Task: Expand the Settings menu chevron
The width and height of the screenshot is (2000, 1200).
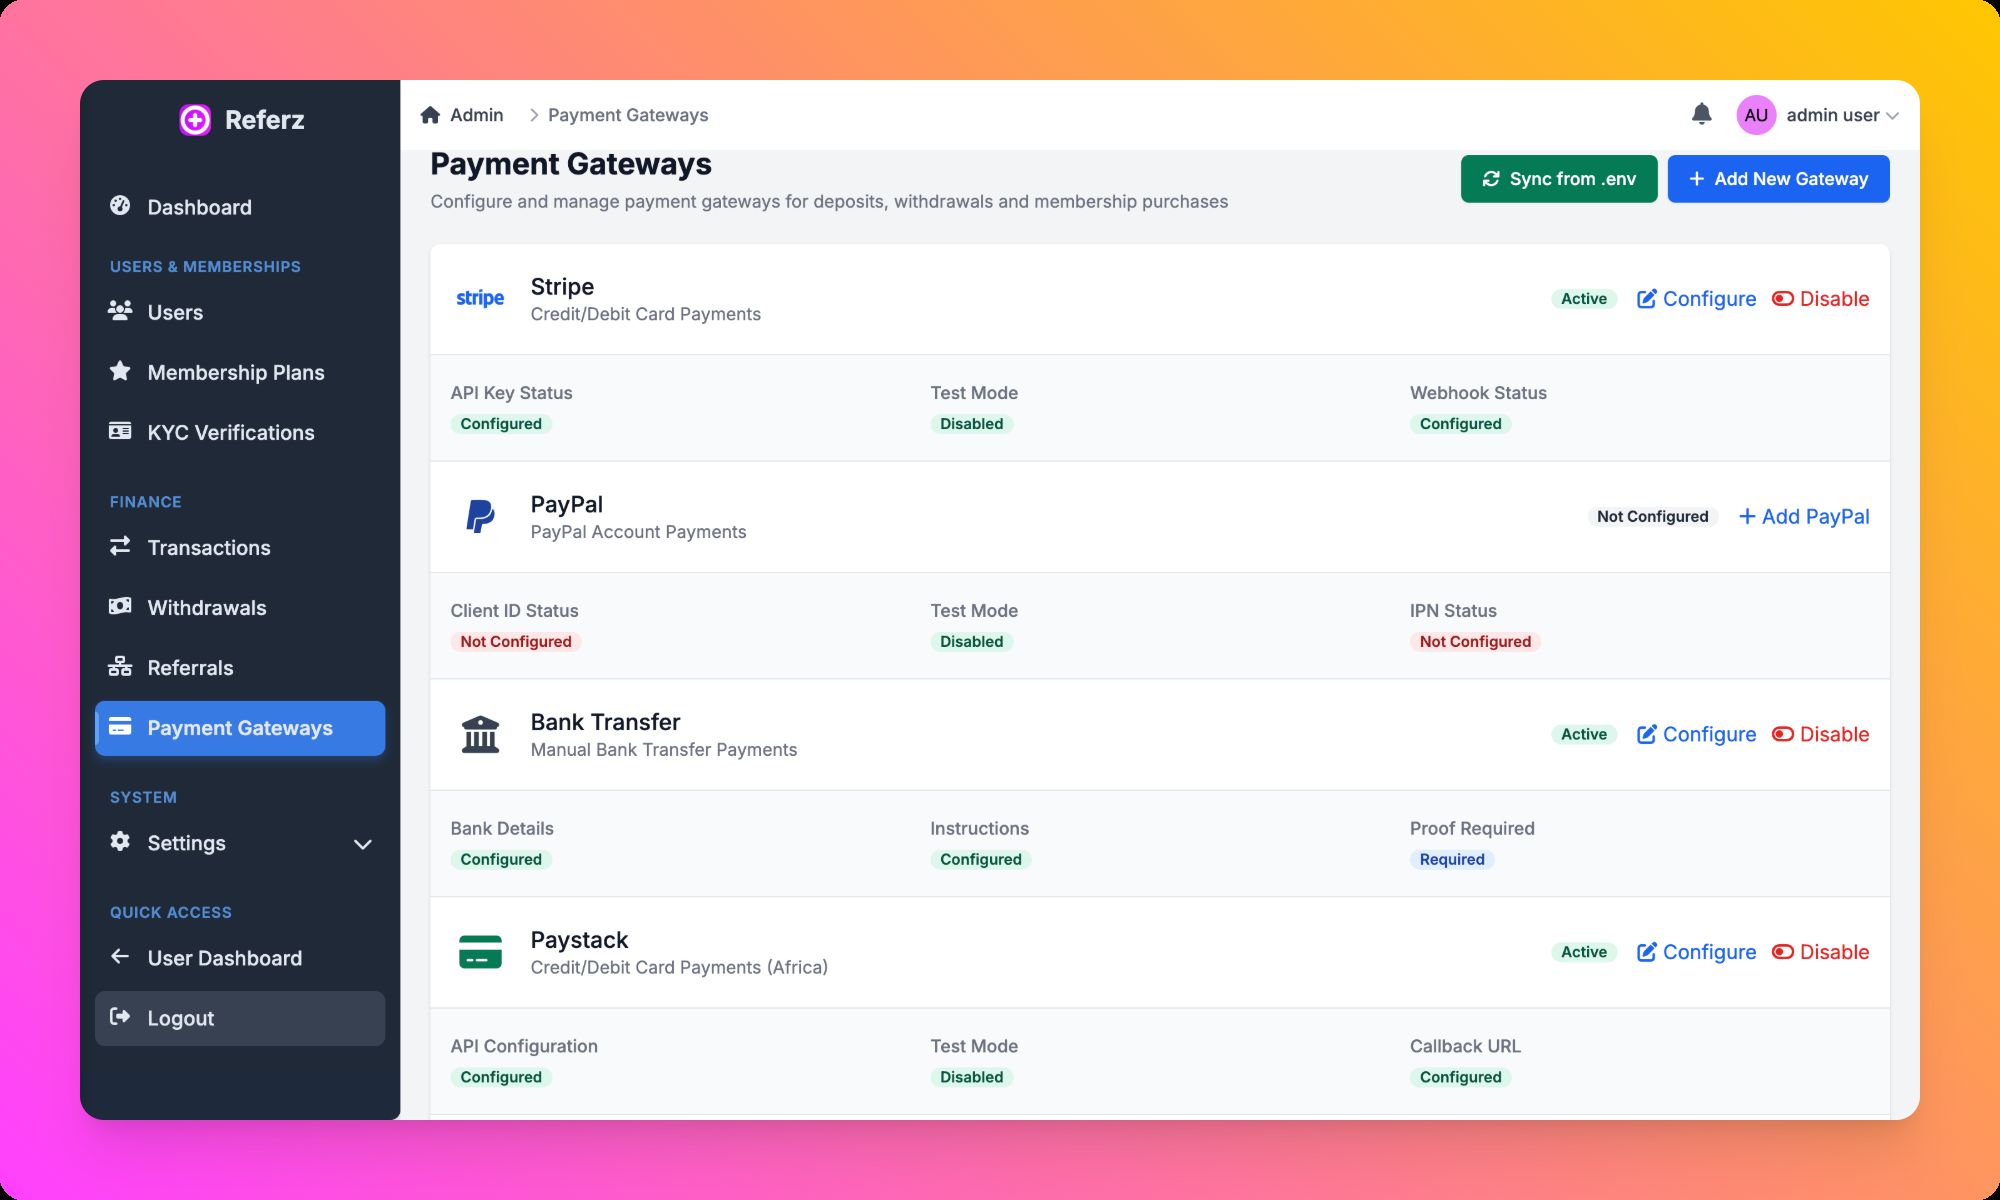Action: (363, 844)
